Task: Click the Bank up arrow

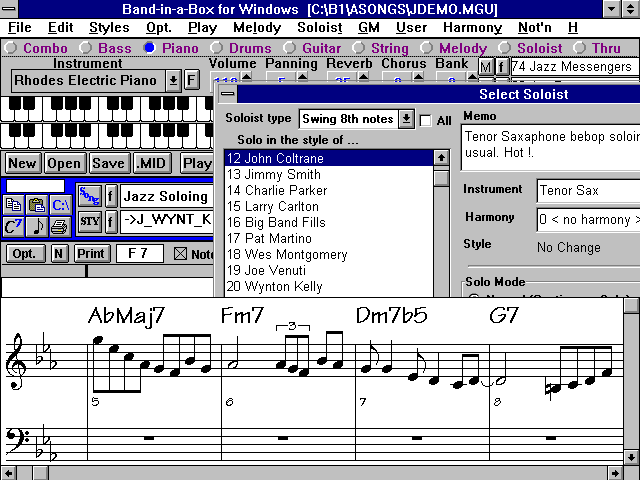Action: [x=472, y=76]
